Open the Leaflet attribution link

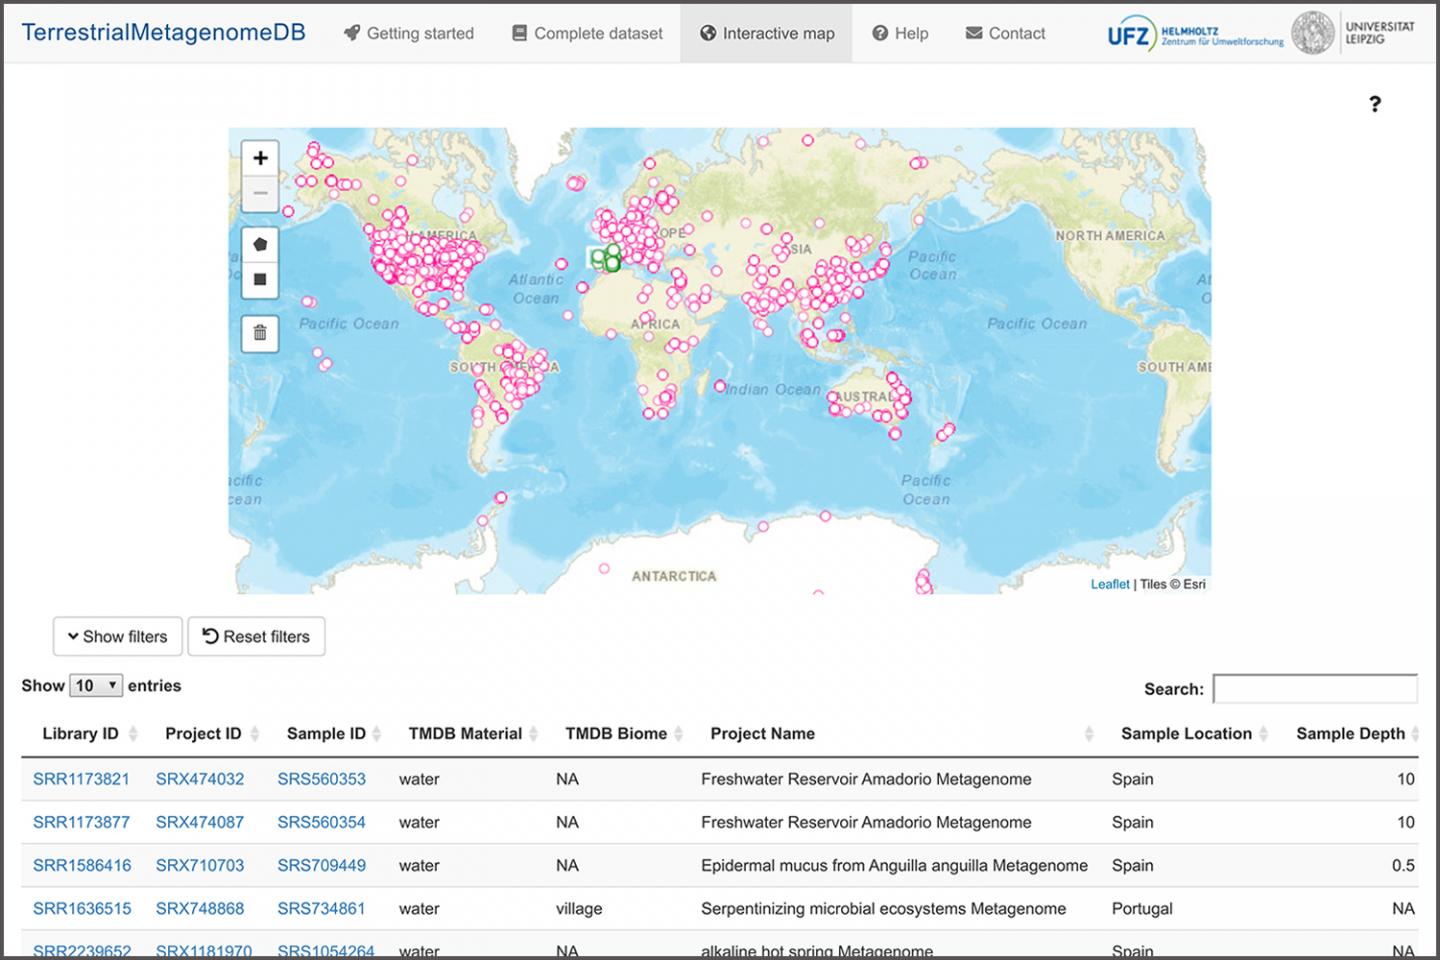[1110, 584]
